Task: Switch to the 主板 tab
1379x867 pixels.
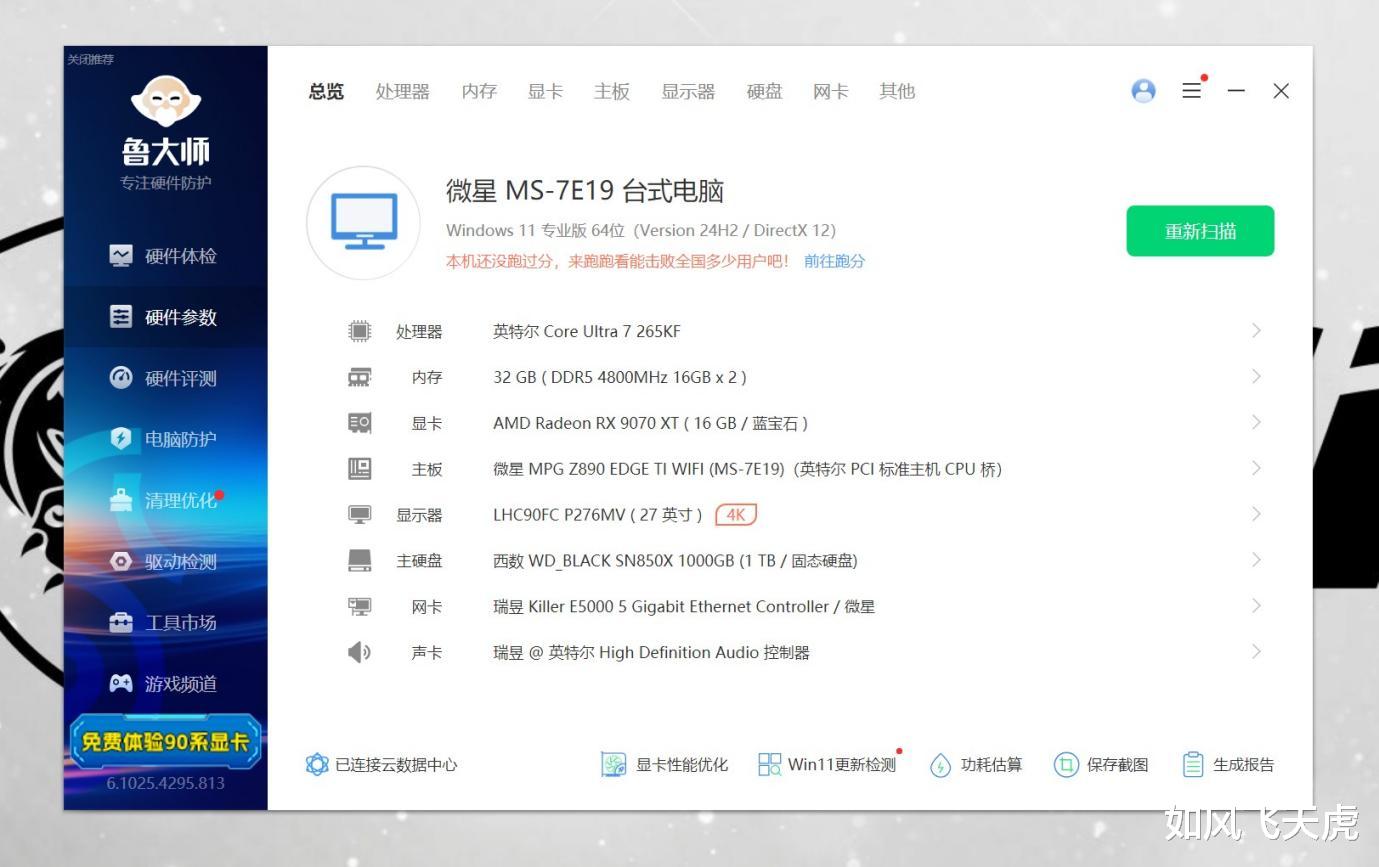Action: [611, 91]
